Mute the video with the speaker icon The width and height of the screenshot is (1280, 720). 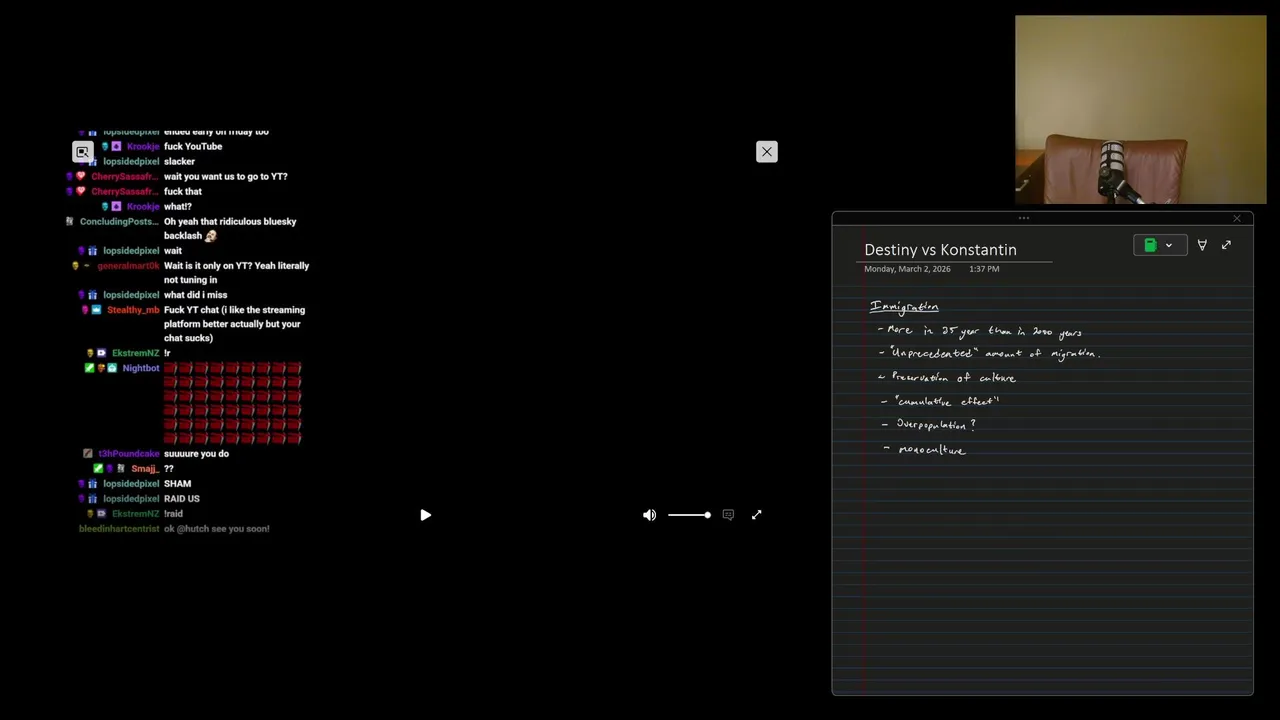[649, 515]
